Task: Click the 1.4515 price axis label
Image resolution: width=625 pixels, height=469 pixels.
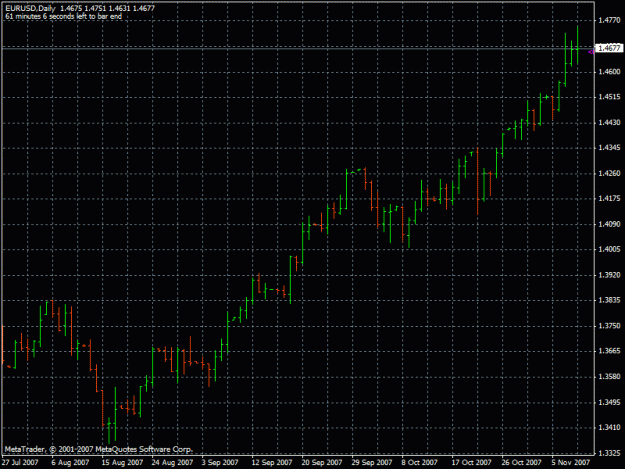Action: 610,97
